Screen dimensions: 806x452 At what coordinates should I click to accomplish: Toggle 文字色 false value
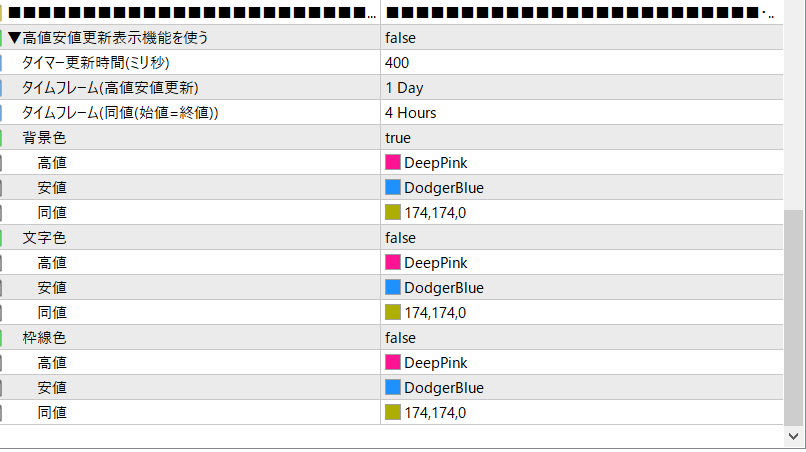[580, 238]
